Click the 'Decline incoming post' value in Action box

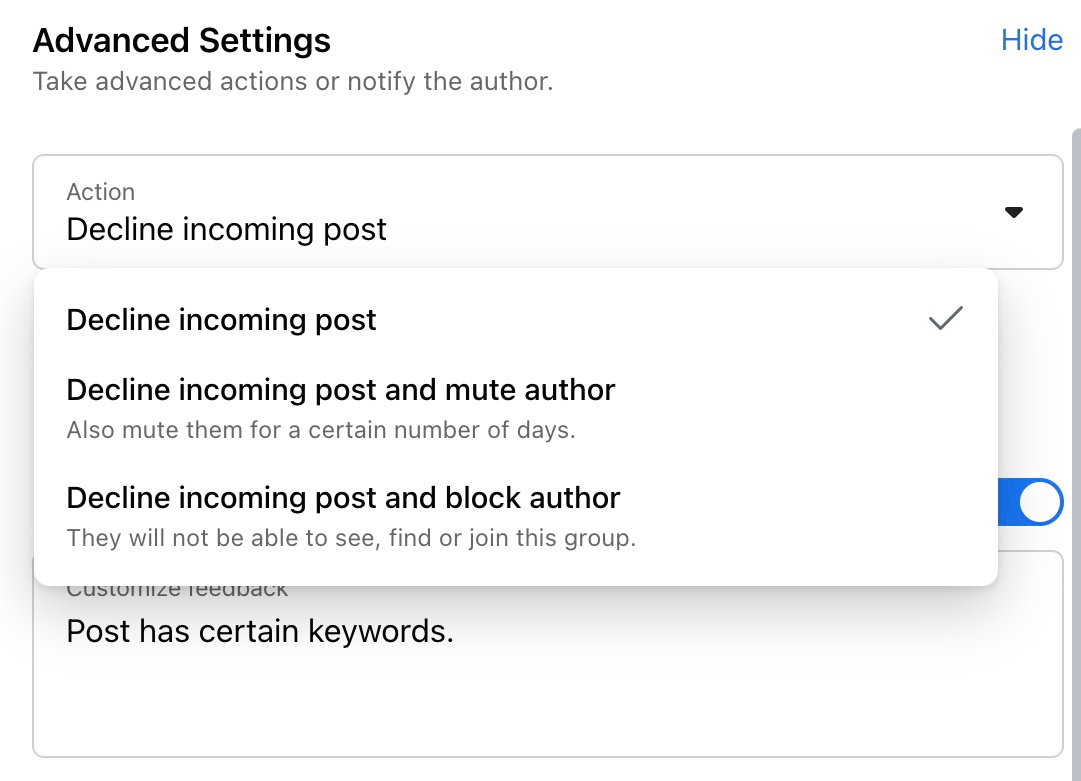point(226,230)
